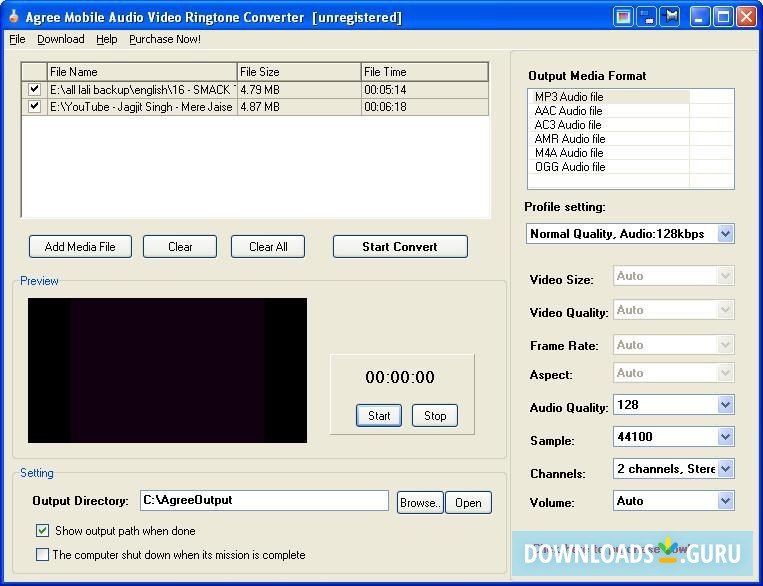
Task: Click the File Name column header
Action: 142,72
